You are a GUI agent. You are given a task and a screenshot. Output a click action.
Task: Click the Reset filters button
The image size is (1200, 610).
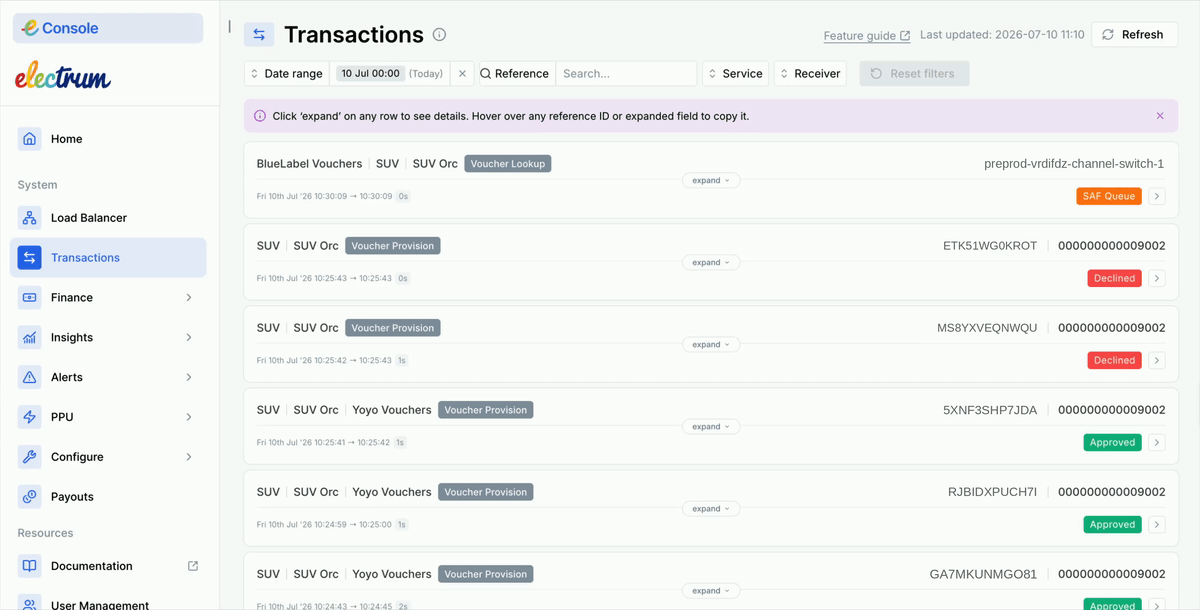(914, 74)
